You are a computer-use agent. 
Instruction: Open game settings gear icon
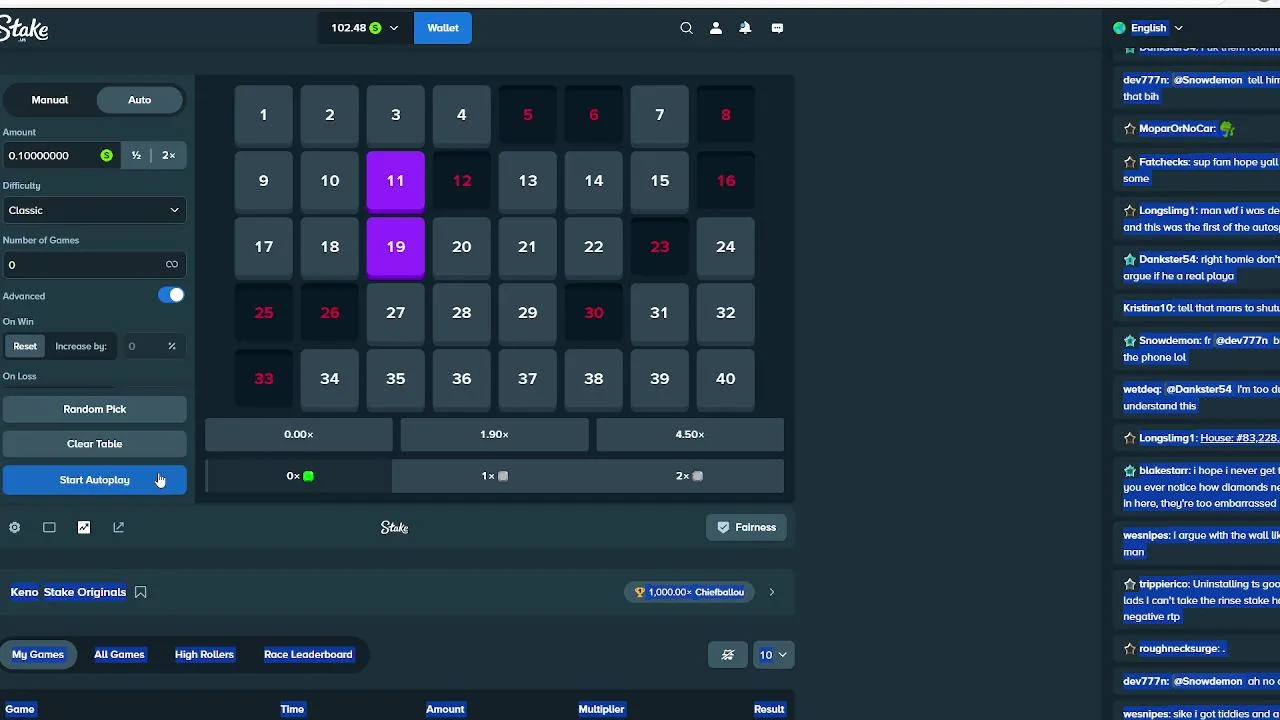click(x=15, y=527)
